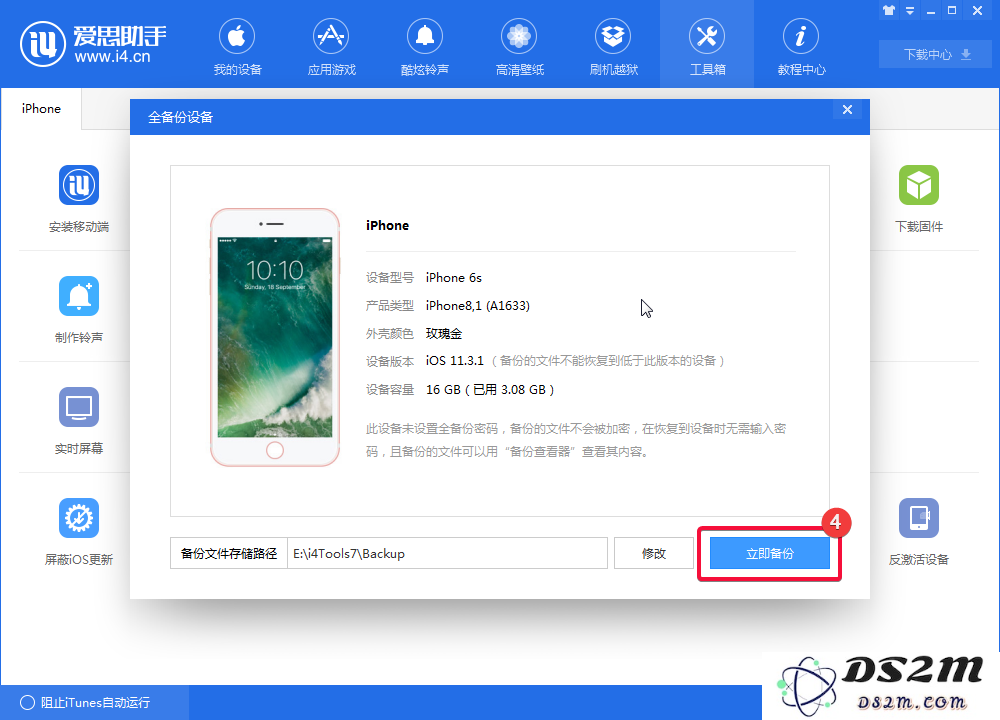The height and width of the screenshot is (720, 1000).
Task: Open 我的设备 (My Device) section
Action: (x=237, y=47)
